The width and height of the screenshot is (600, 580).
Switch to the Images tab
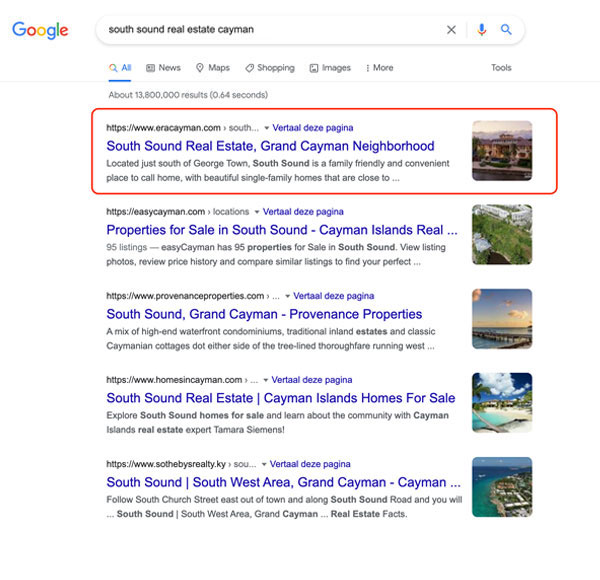330,68
